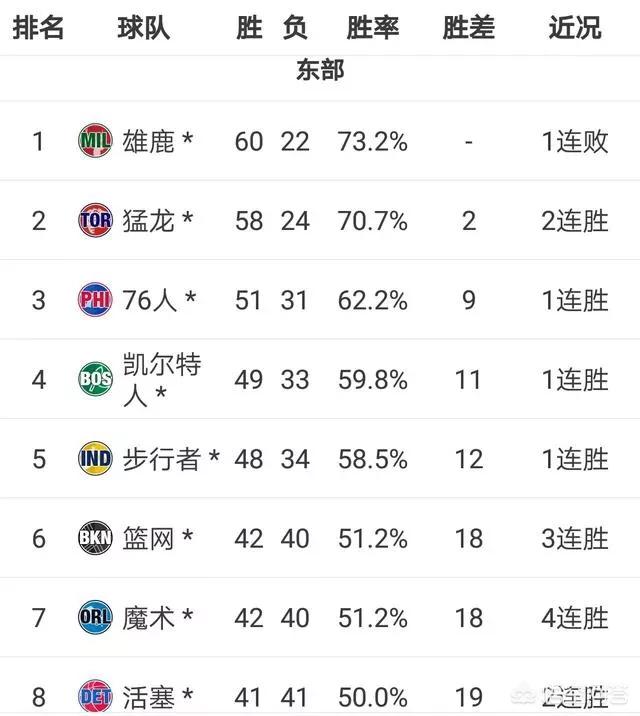
Task: Select the Philadelphia PHI team logo
Action: click(95, 300)
